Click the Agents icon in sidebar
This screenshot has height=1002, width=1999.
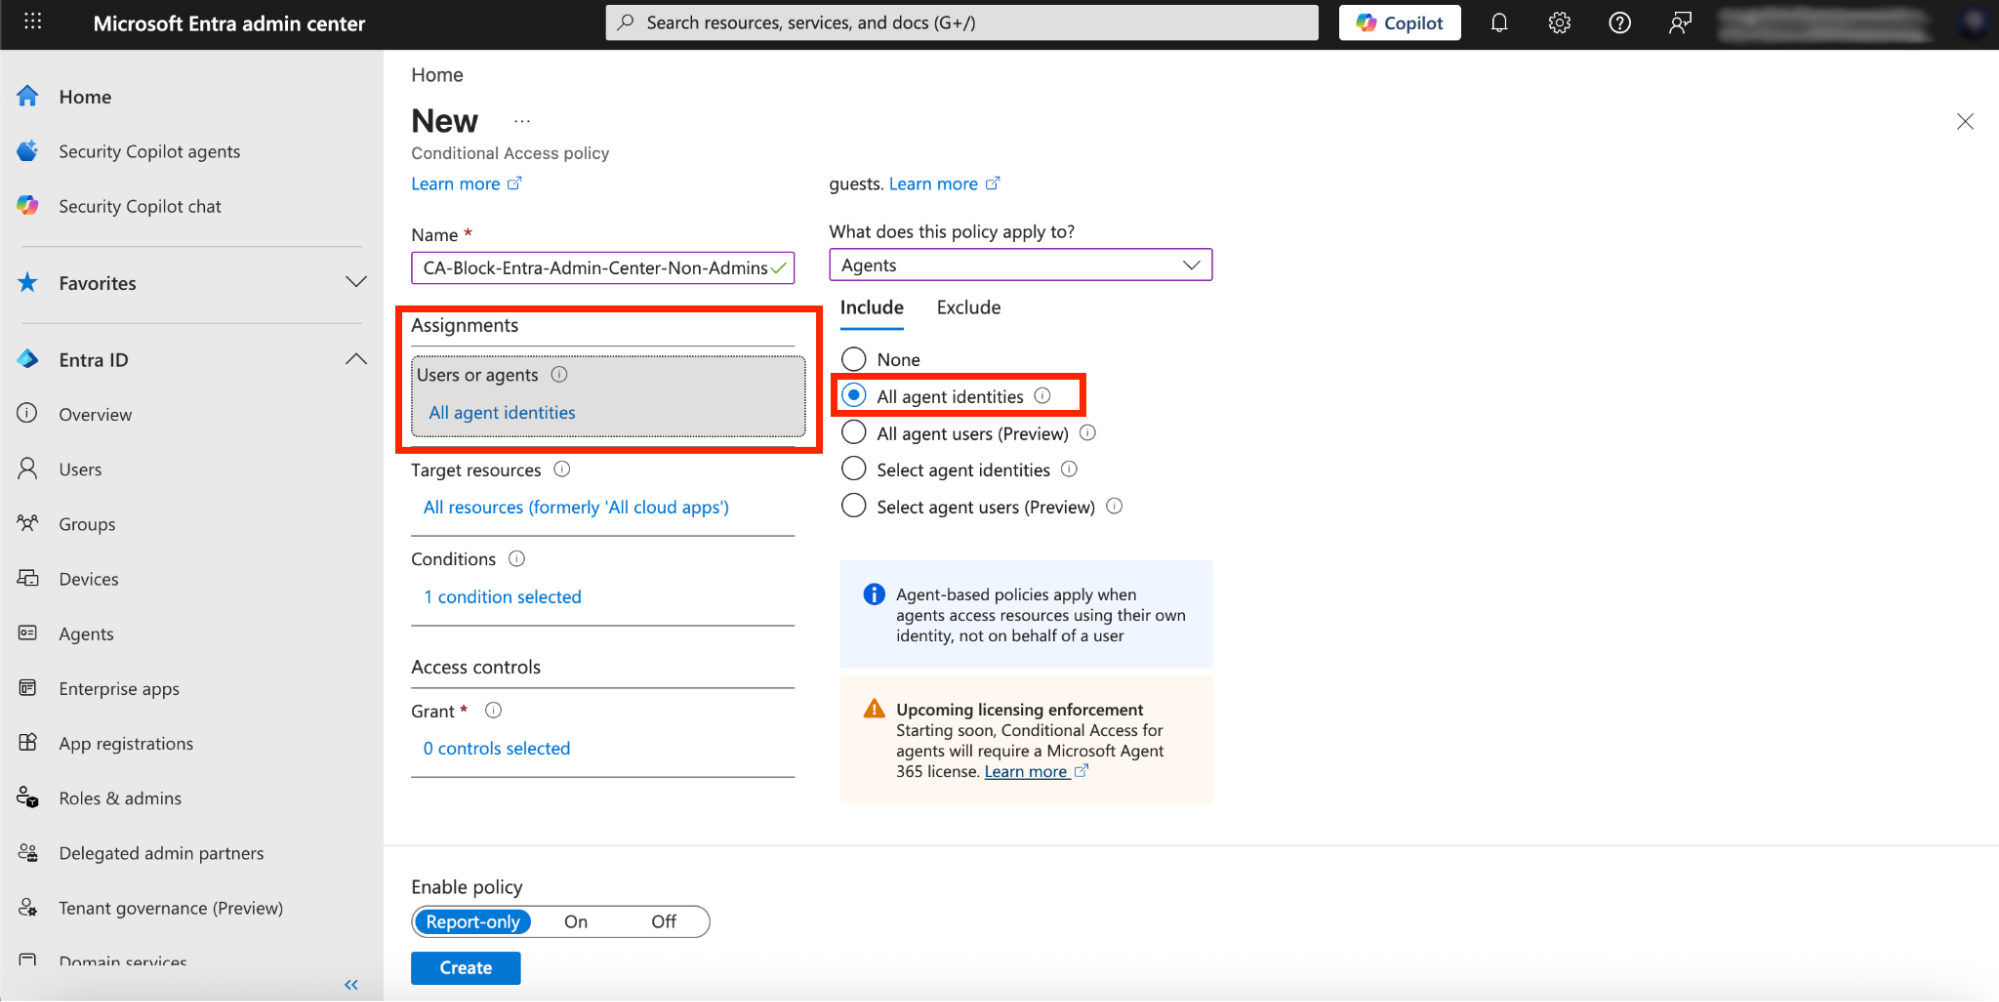pos(28,633)
